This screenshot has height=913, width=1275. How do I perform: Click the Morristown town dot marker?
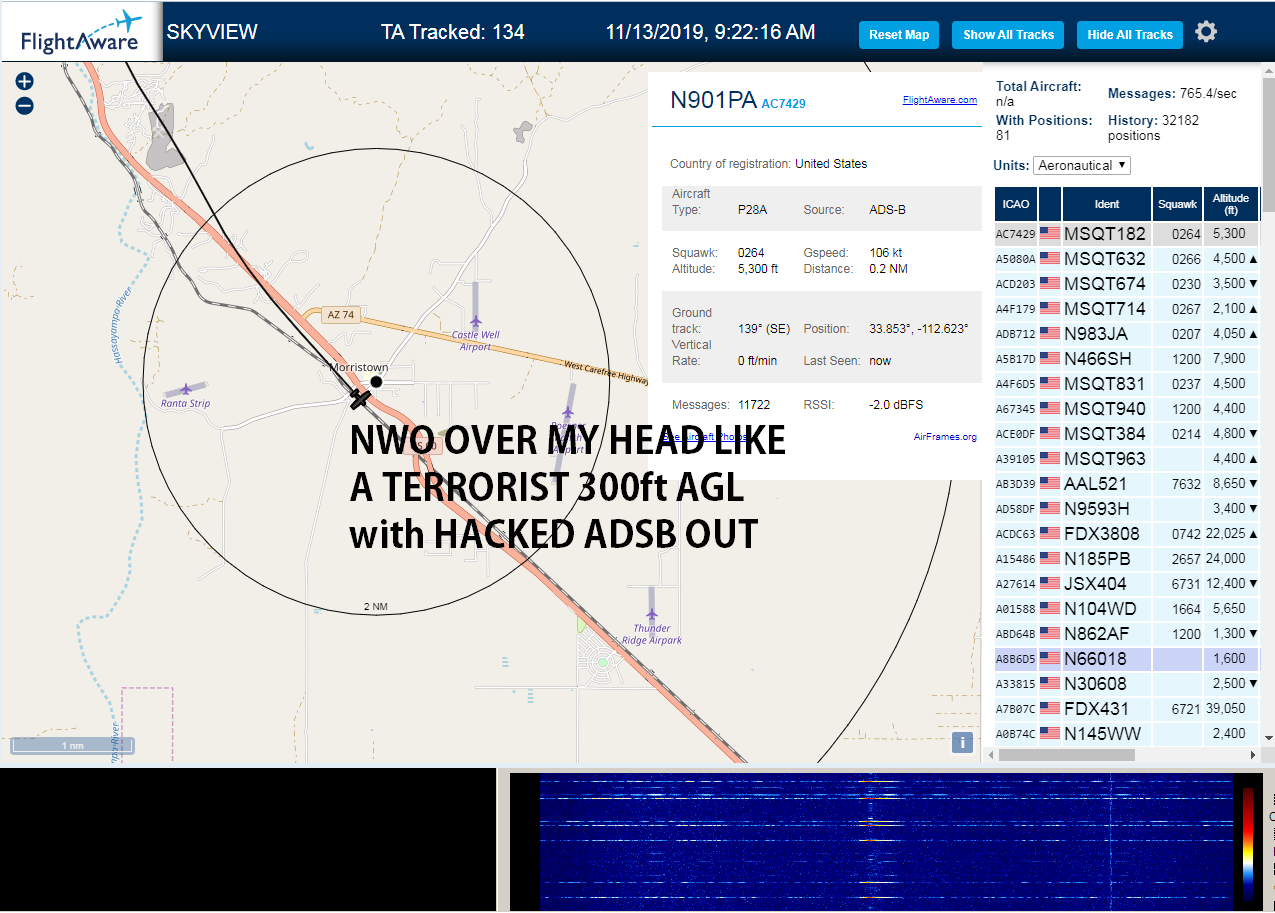pyautogui.click(x=376, y=382)
